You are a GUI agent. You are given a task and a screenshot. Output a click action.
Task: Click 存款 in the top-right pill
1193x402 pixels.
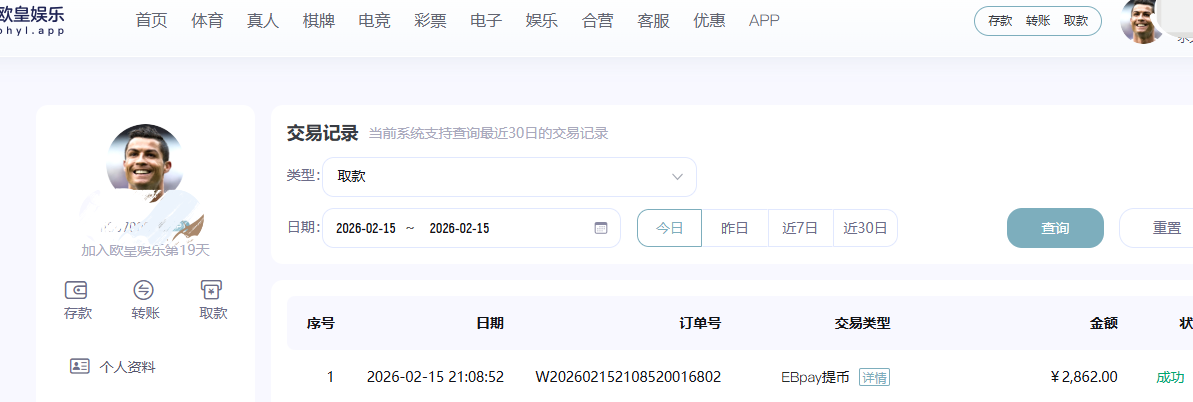tap(1000, 21)
